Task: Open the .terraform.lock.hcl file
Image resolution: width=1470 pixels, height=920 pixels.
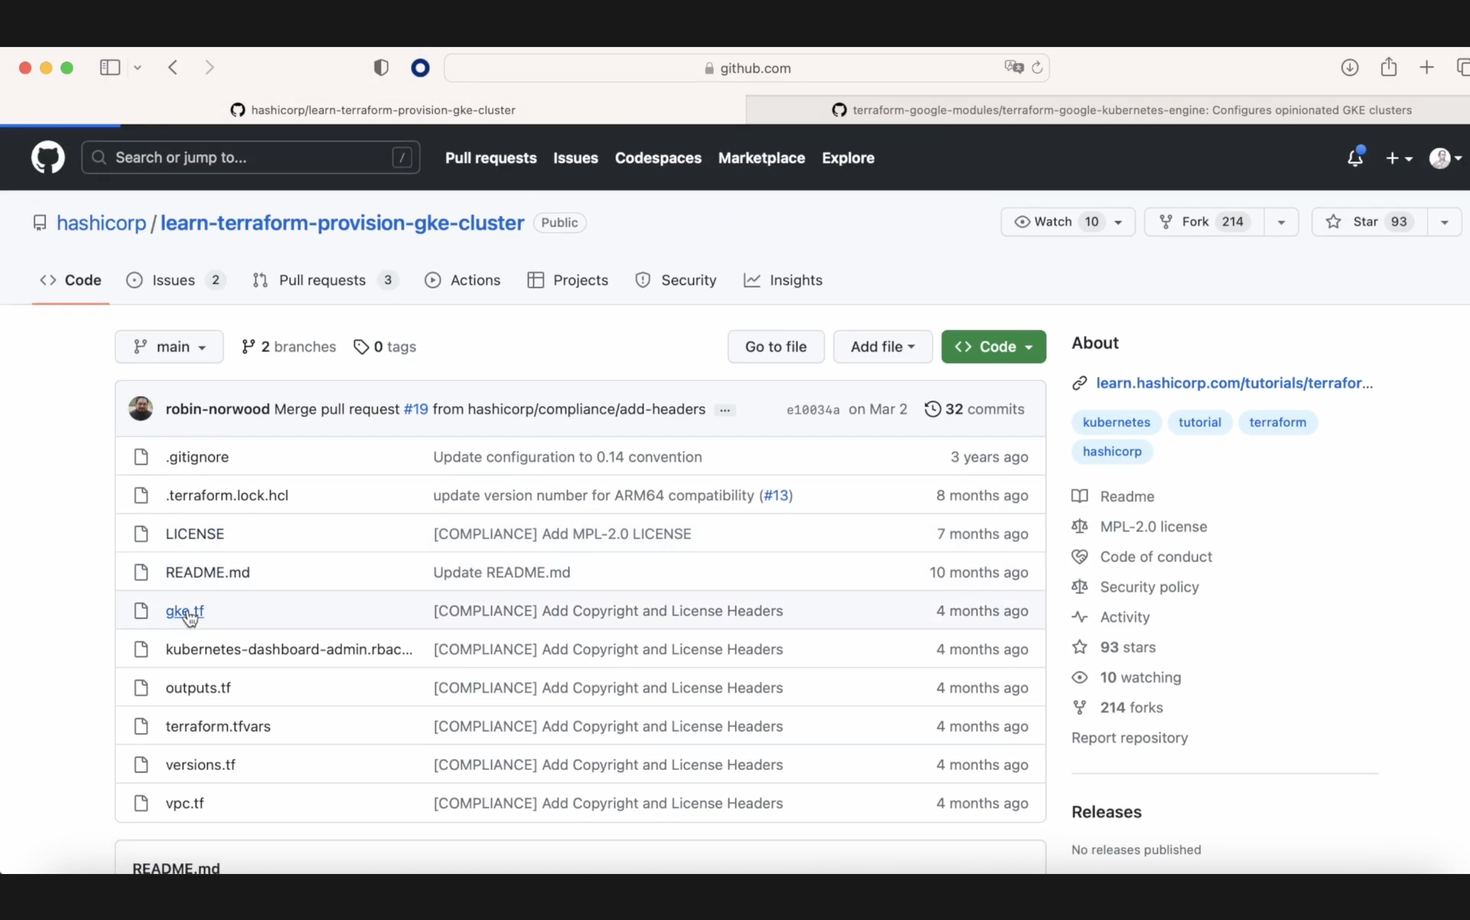Action: [x=227, y=495]
